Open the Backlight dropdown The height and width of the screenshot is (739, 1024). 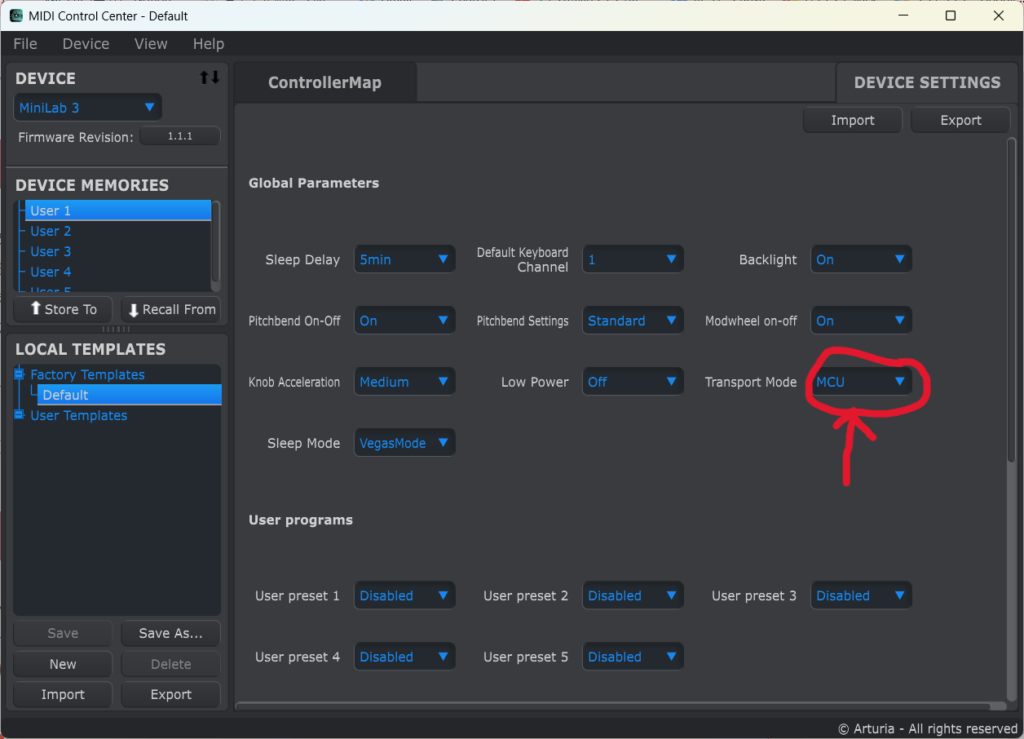point(861,259)
